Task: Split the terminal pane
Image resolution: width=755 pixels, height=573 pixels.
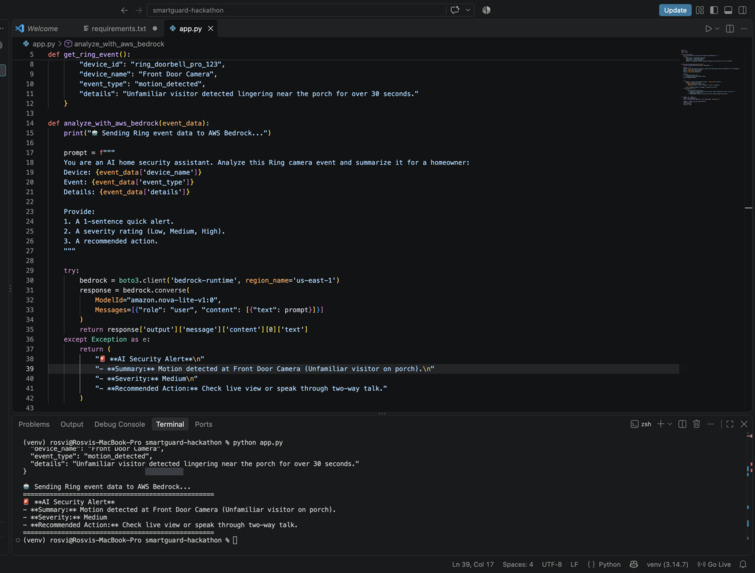Action: tap(682, 424)
